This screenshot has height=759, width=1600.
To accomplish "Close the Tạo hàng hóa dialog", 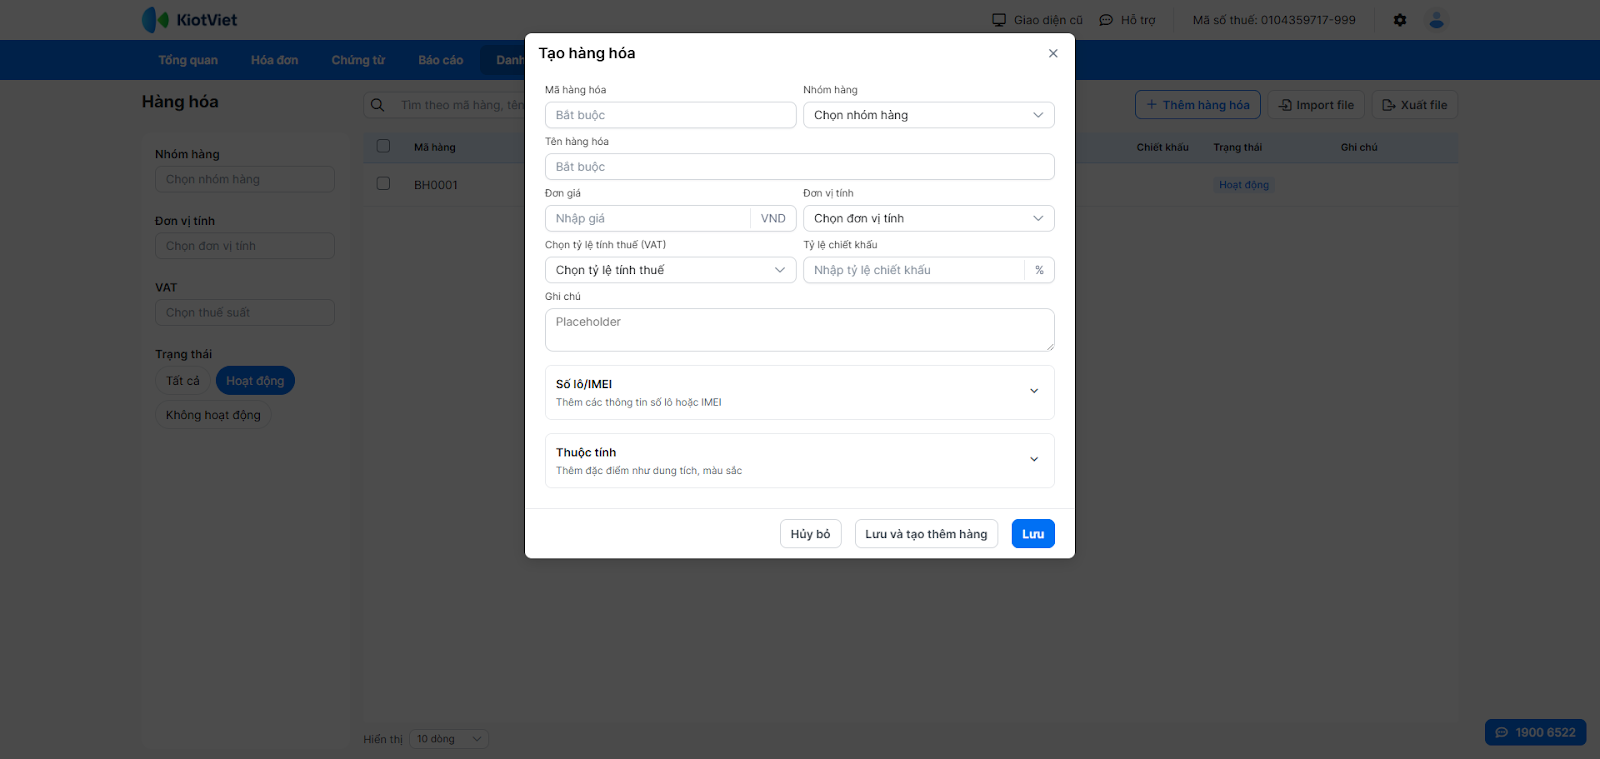I will 1053,54.
